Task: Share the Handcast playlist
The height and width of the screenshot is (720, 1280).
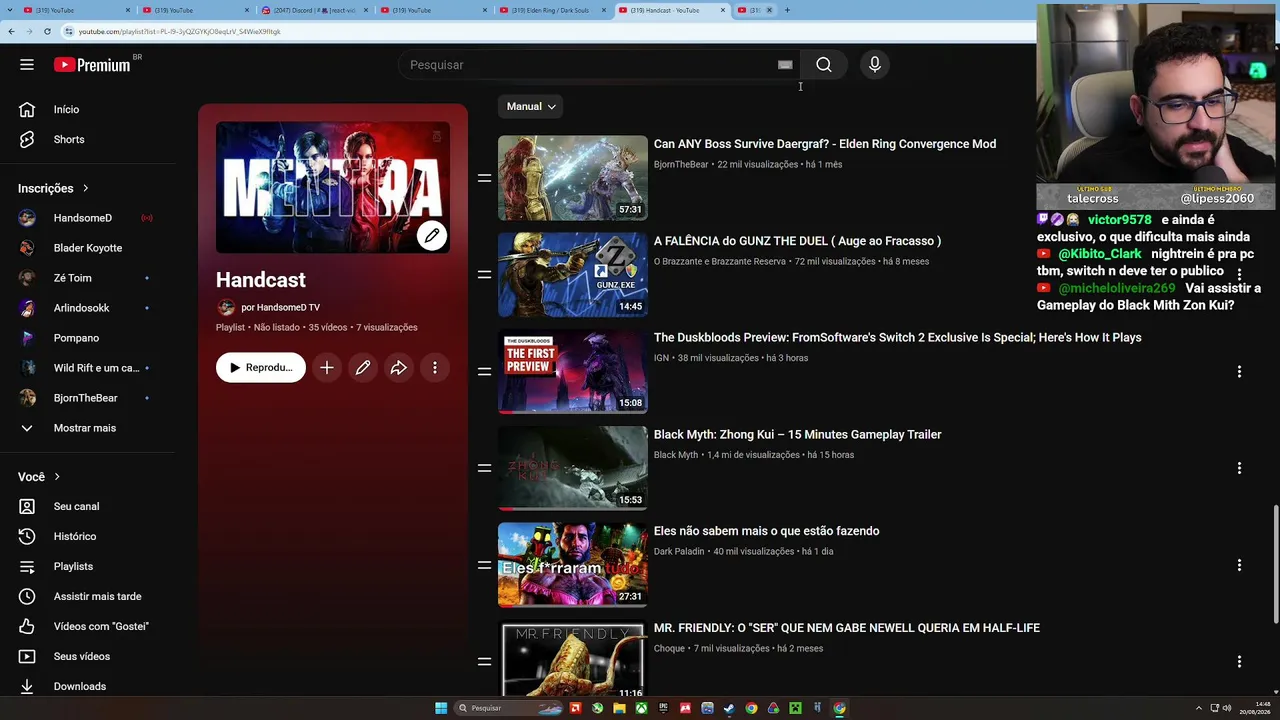Action: click(399, 368)
